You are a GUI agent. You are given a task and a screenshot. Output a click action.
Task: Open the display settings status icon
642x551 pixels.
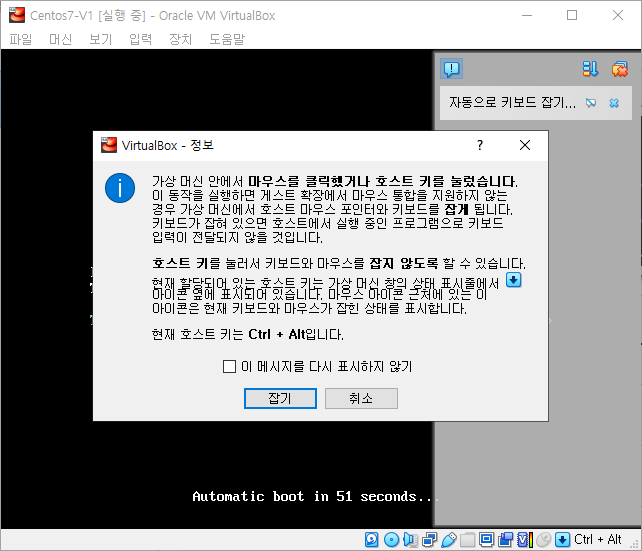click(x=486, y=540)
